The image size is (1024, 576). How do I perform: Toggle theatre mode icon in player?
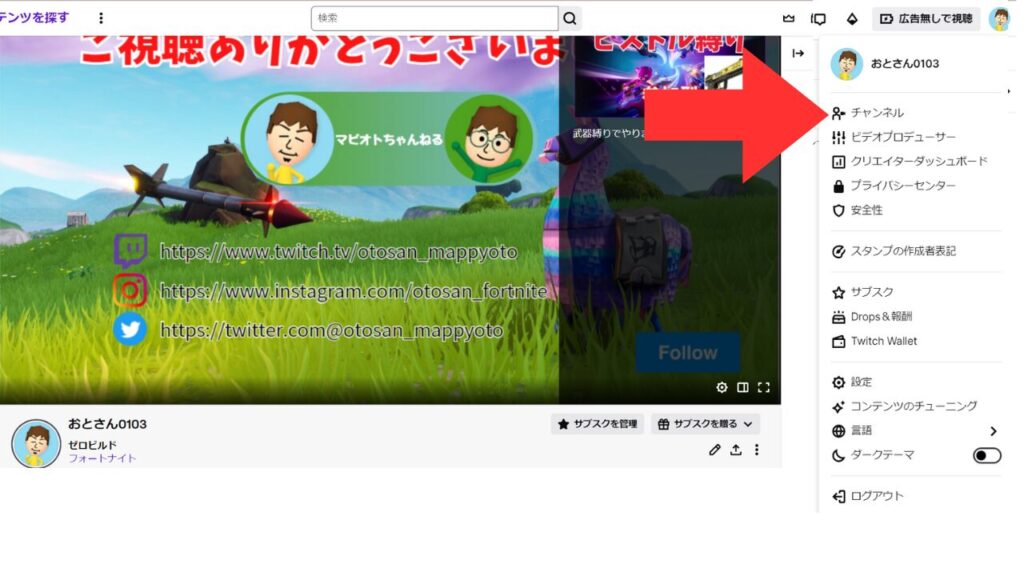coord(743,387)
